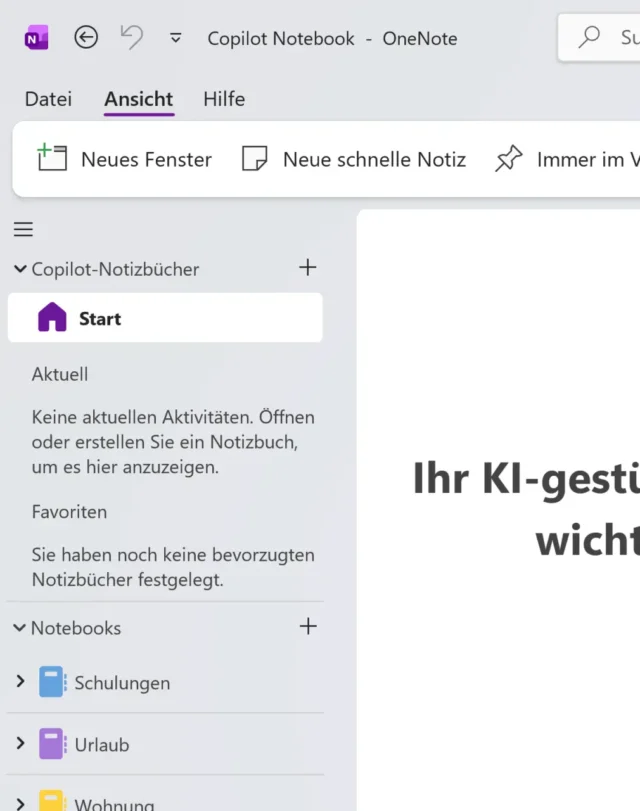
Task: Expand the Schulungen notebook
Action: pyautogui.click(x=20, y=681)
